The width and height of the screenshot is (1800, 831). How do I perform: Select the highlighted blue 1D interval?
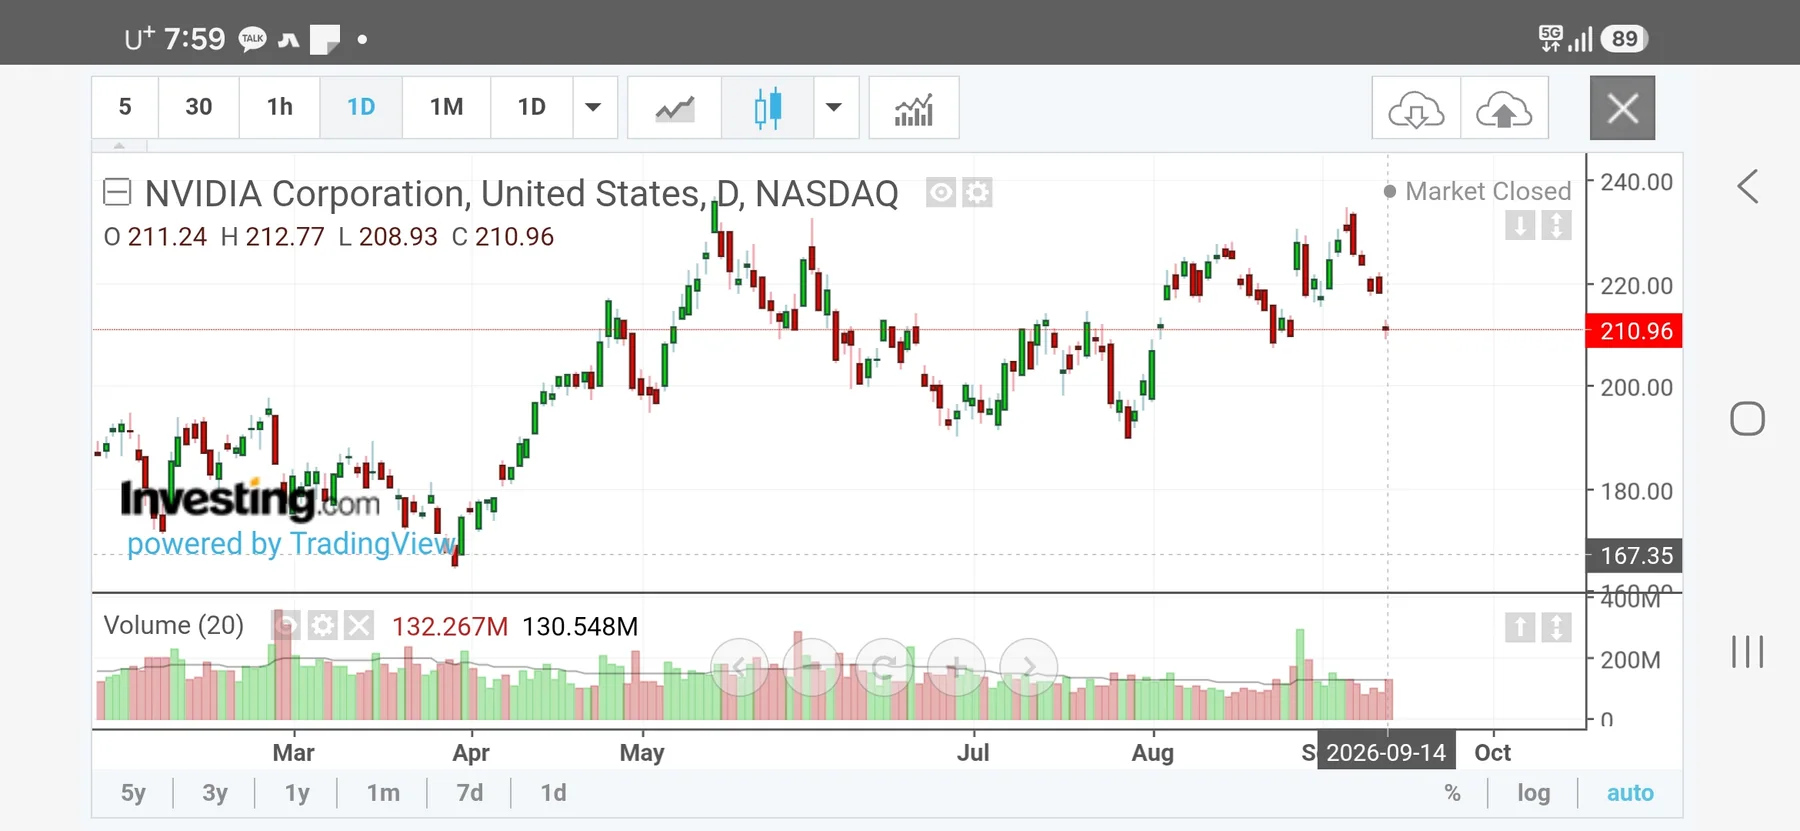point(361,107)
